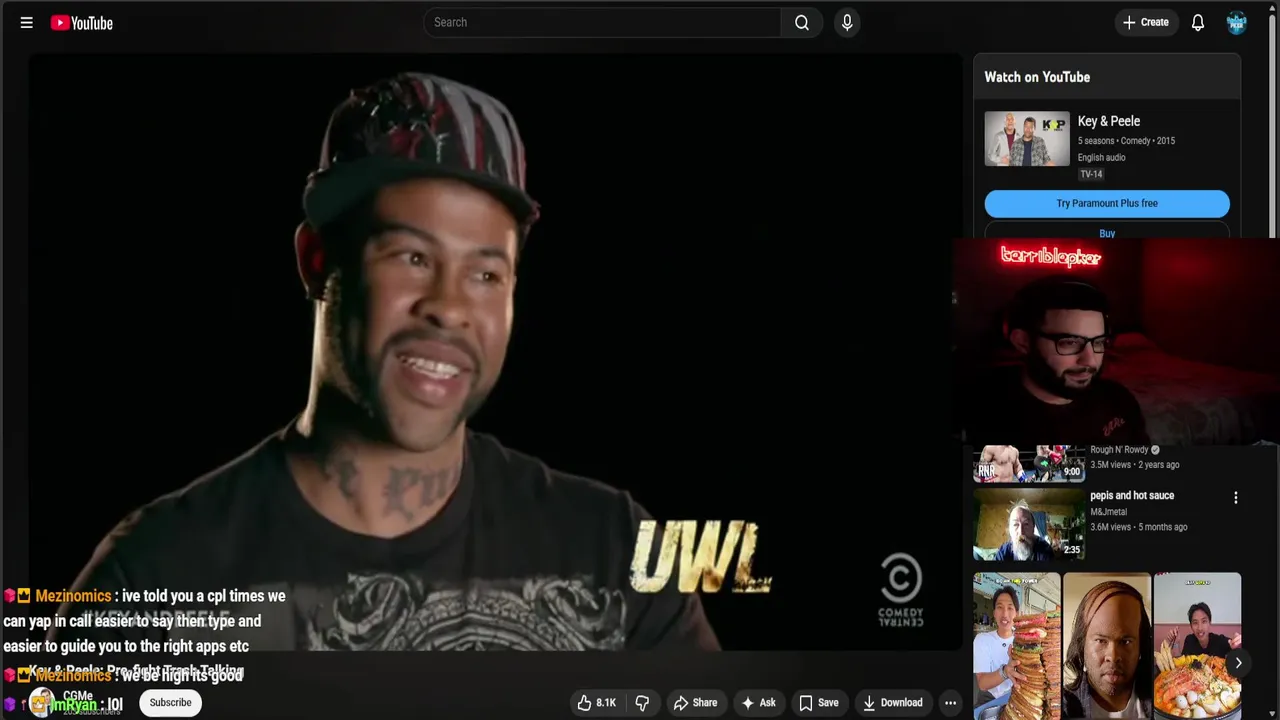Click the TV-14 rating badge
1280x720 pixels.
[1091, 174]
